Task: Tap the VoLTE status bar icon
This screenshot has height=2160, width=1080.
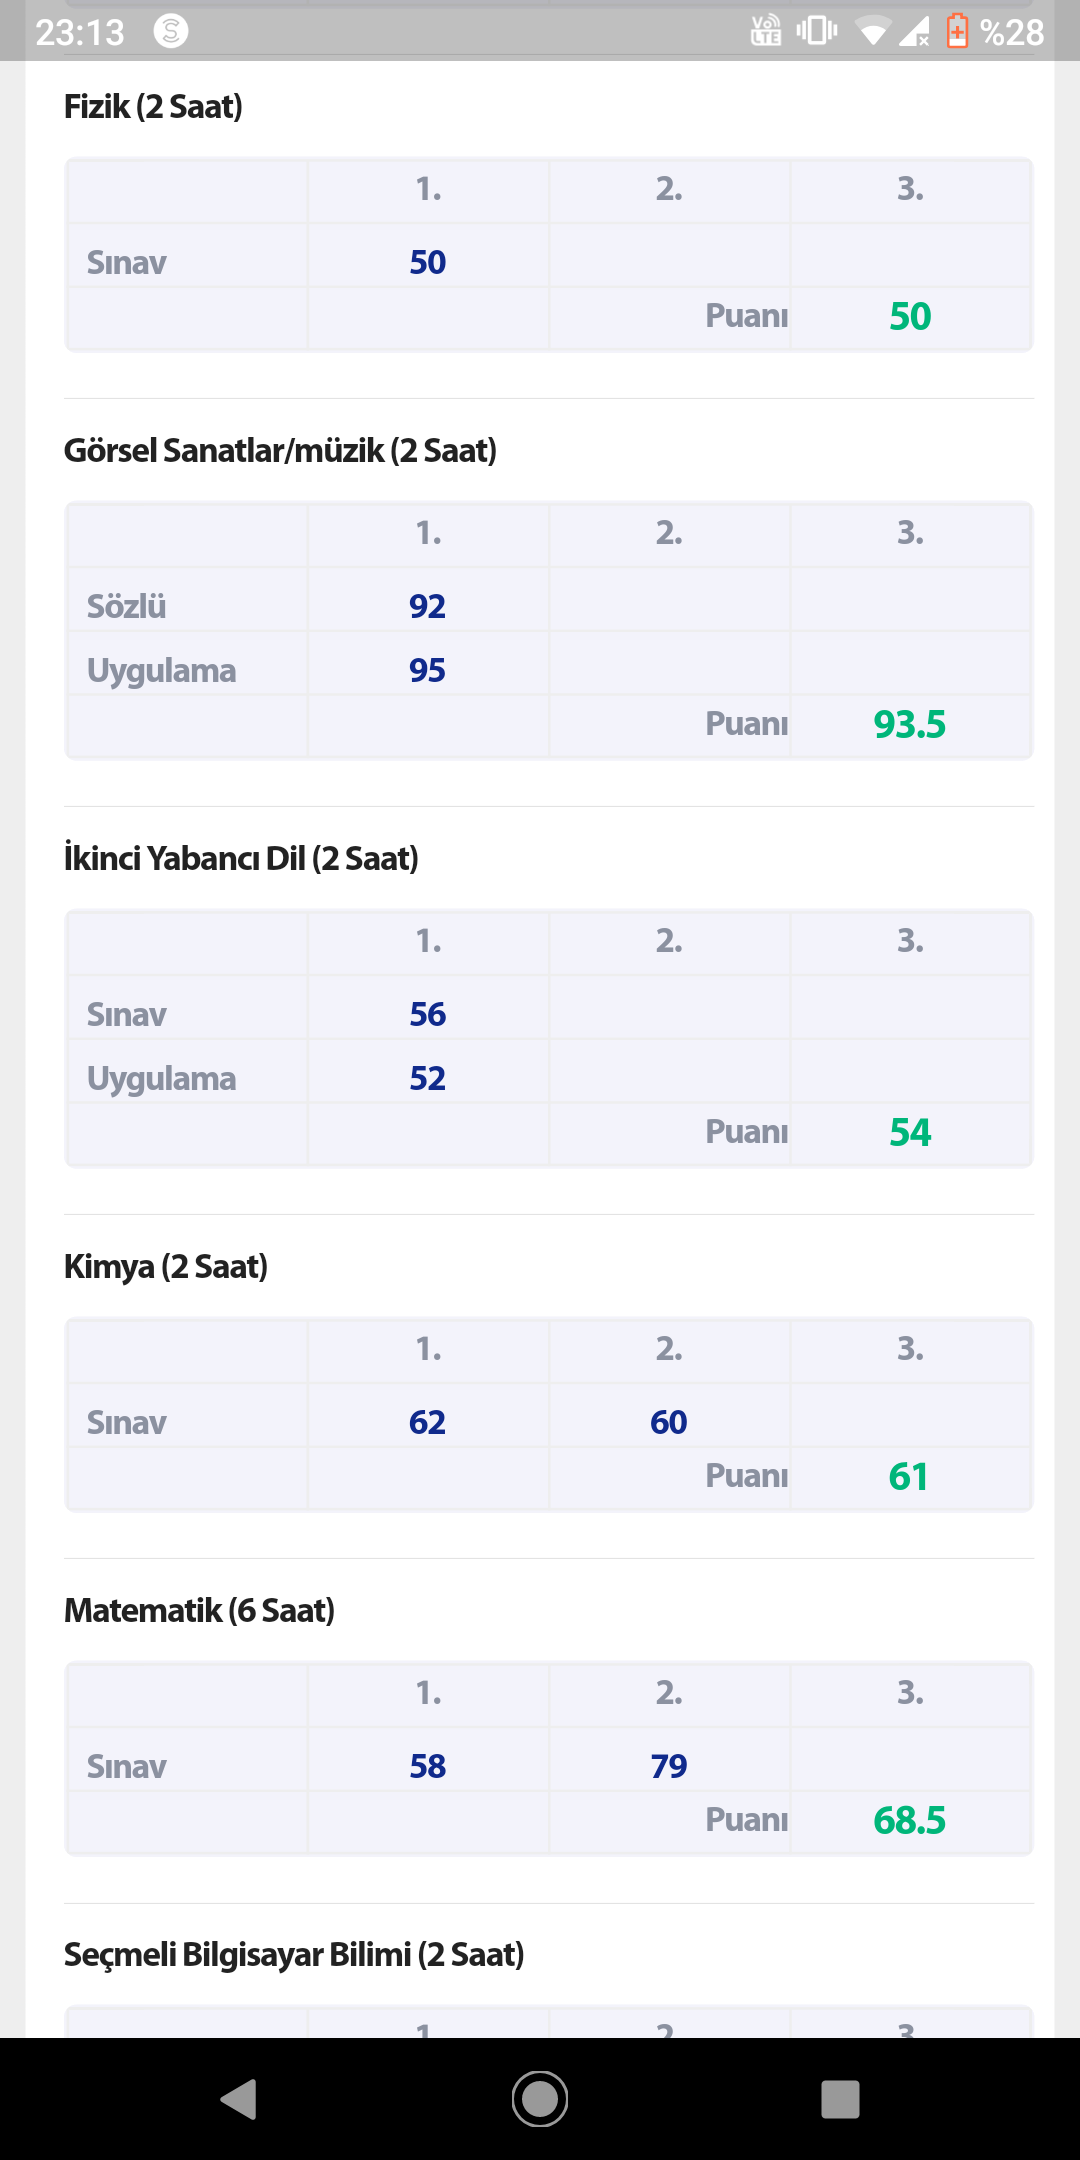Action: [766, 31]
